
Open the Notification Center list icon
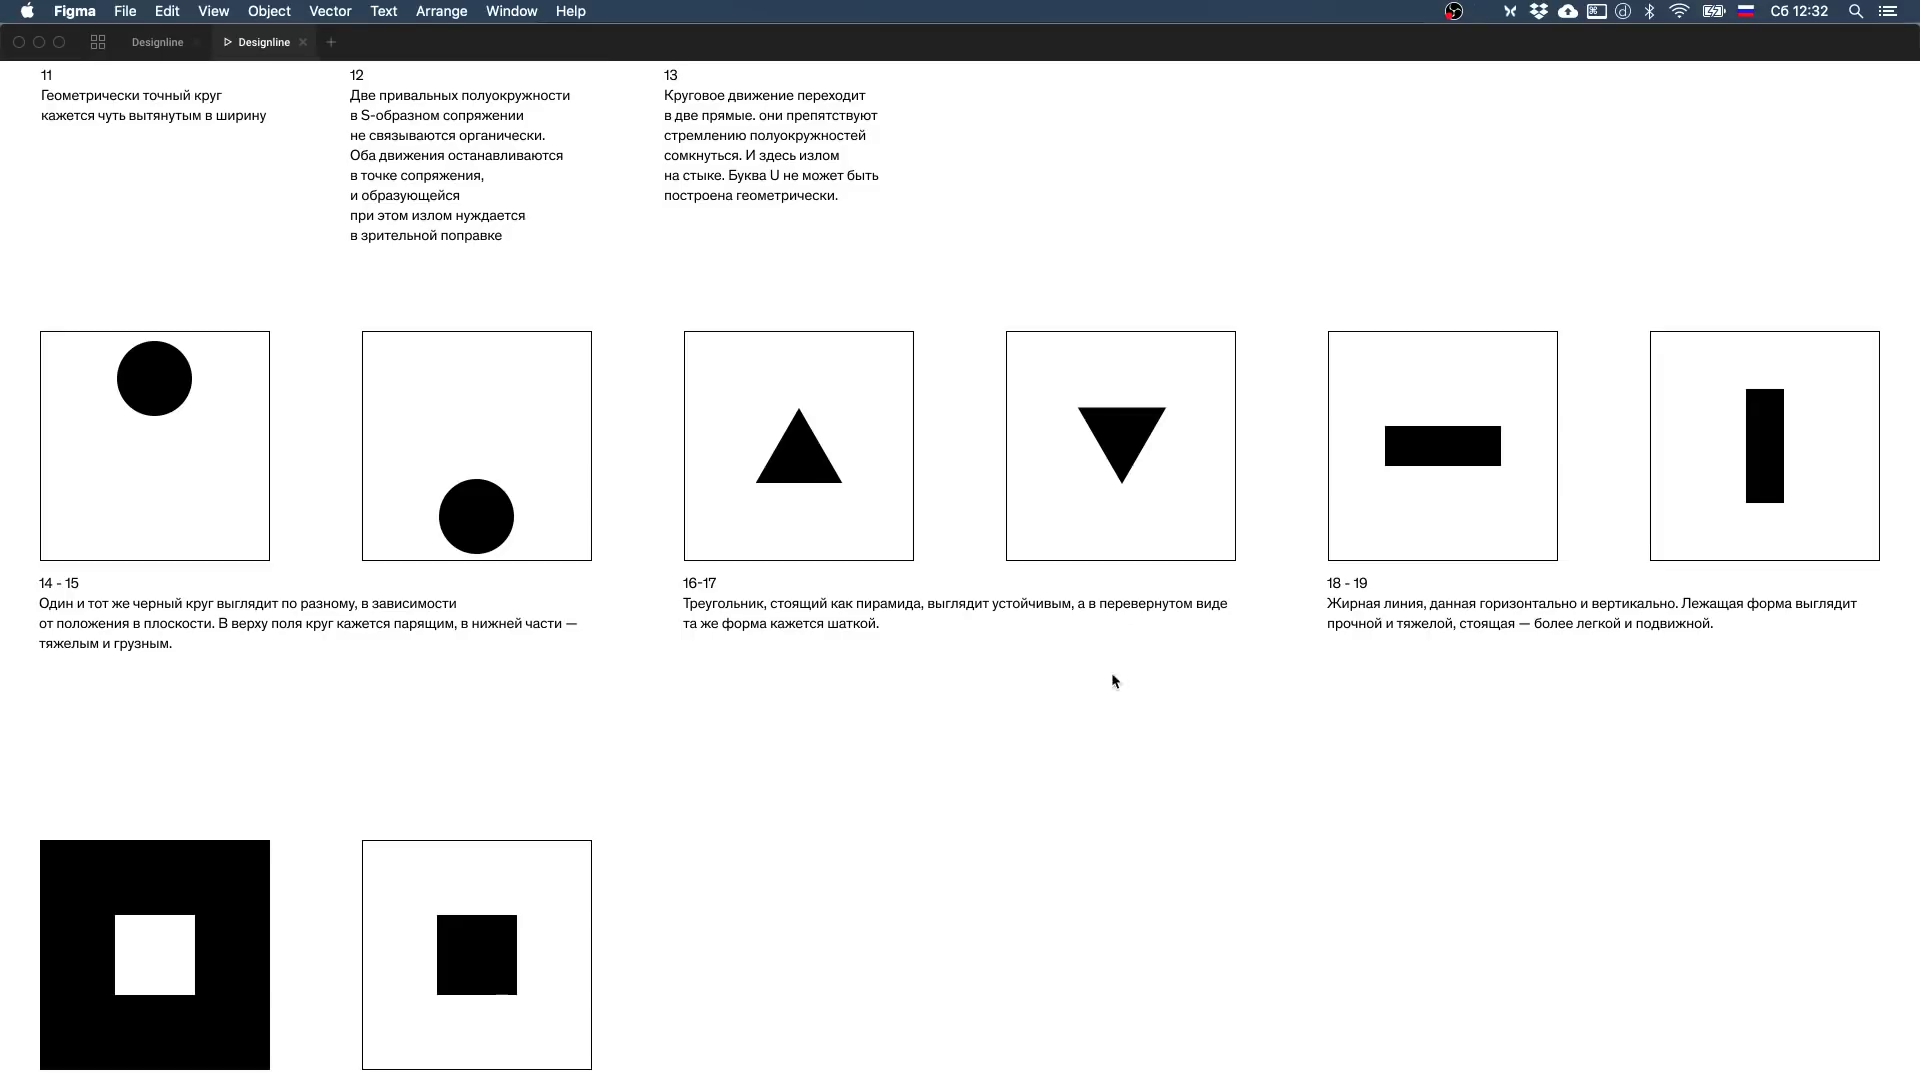[x=1887, y=11]
